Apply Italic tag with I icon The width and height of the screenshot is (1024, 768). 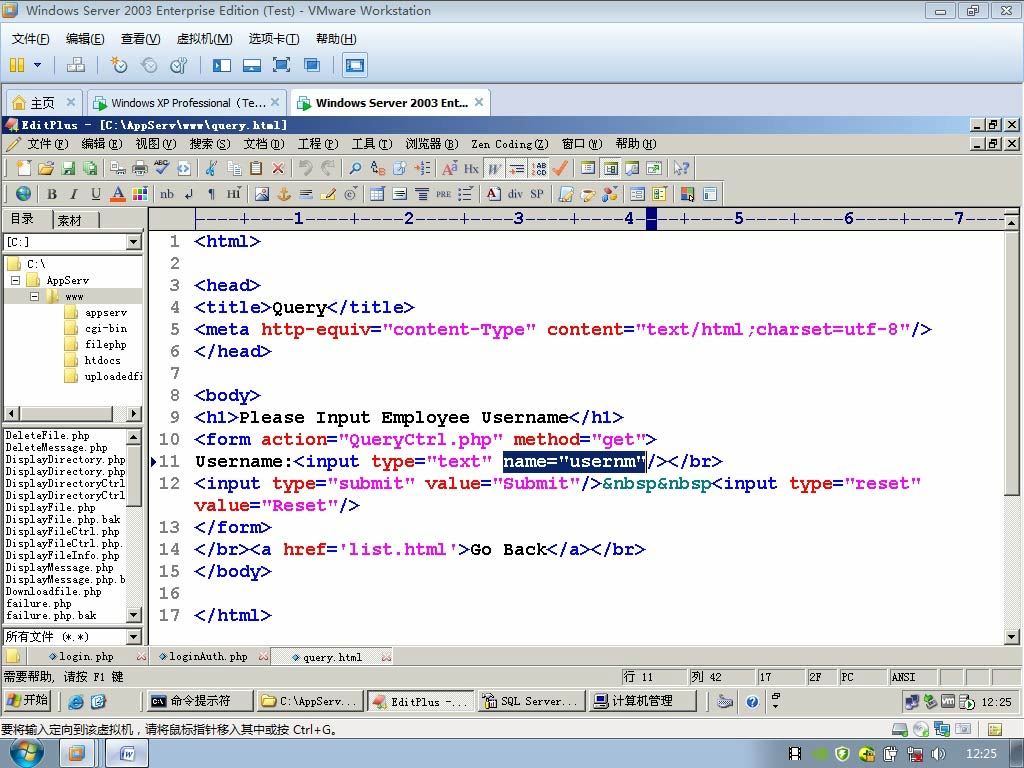click(74, 194)
